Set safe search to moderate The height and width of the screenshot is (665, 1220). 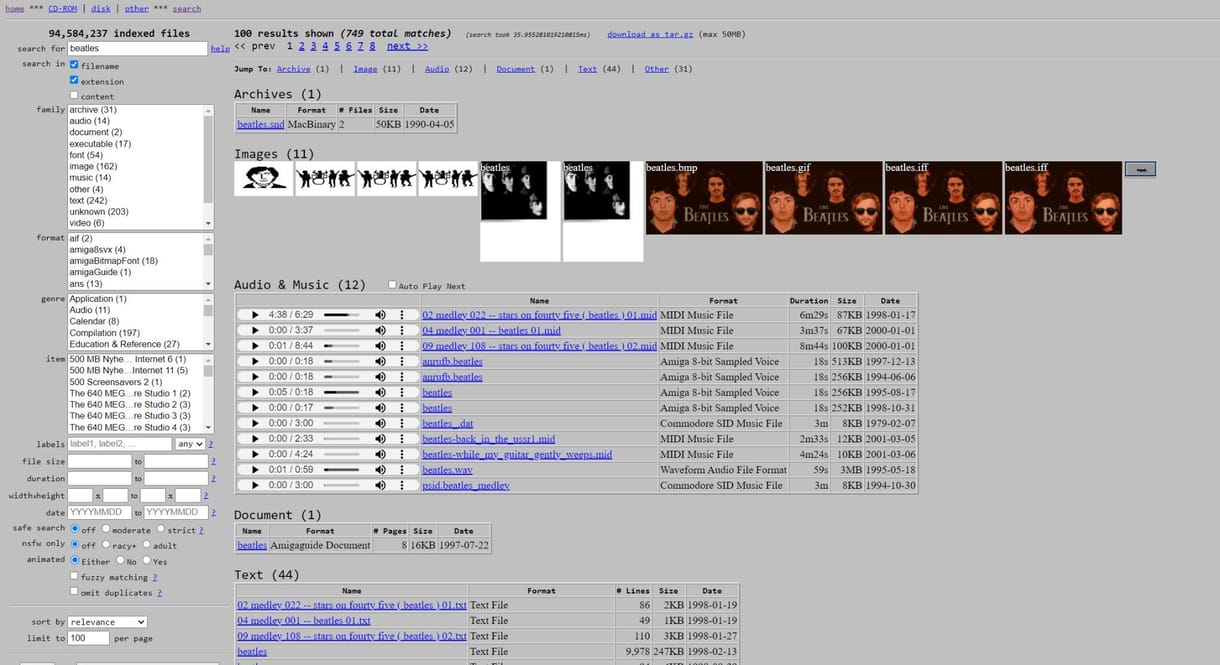click(x=106, y=529)
